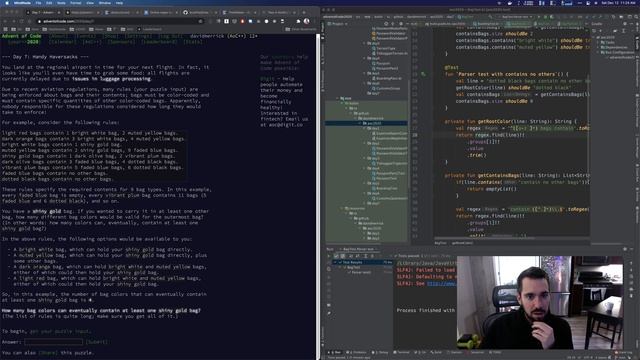Switch to the Git tool window tab

point(420,352)
